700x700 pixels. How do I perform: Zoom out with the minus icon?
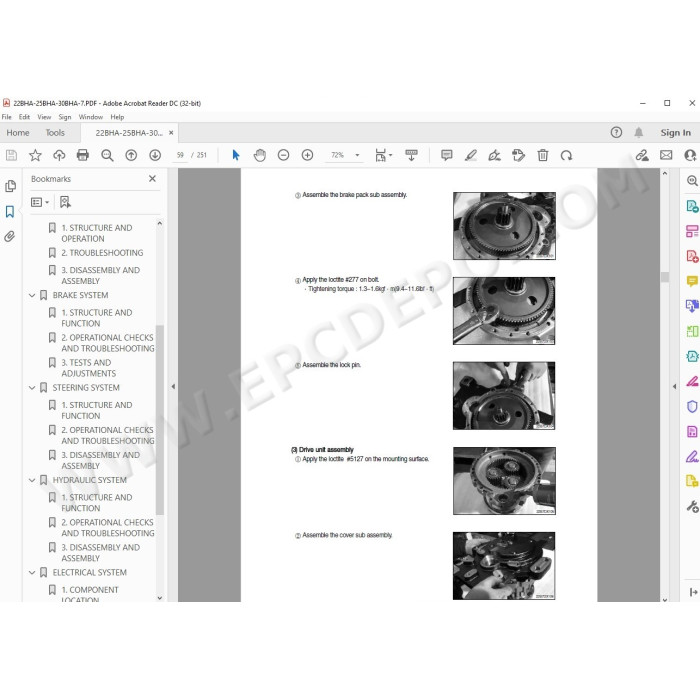[283, 155]
